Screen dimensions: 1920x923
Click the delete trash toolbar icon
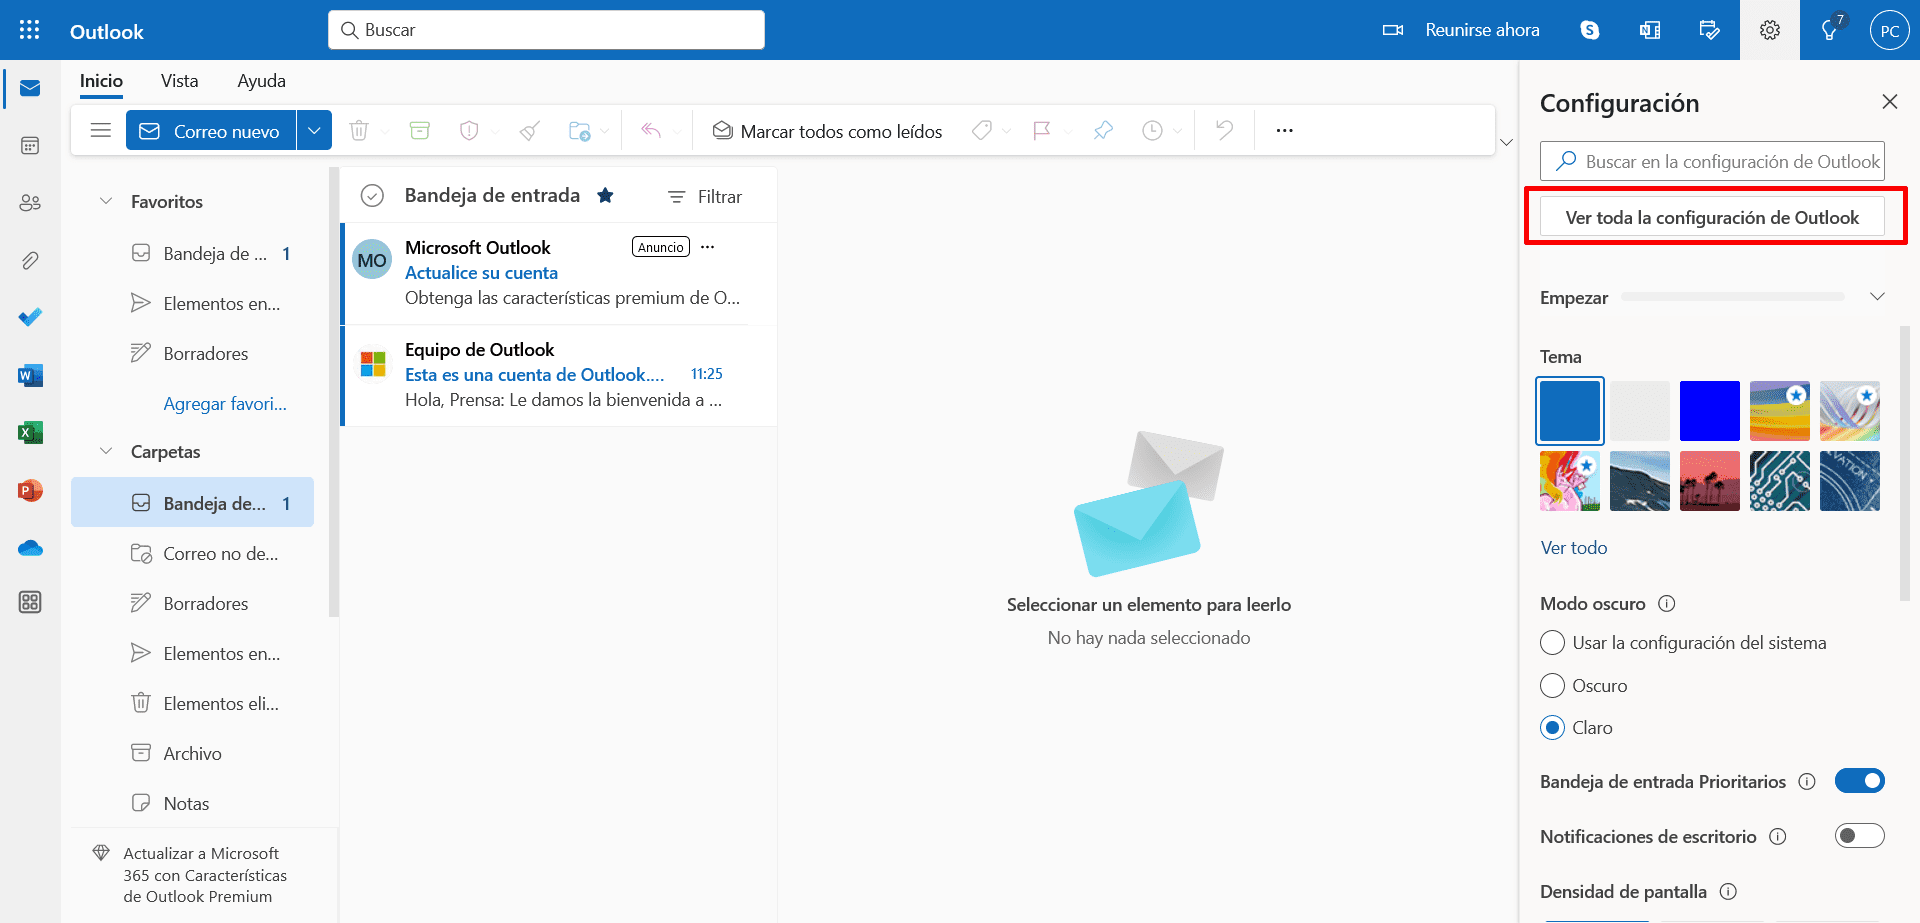point(359,130)
